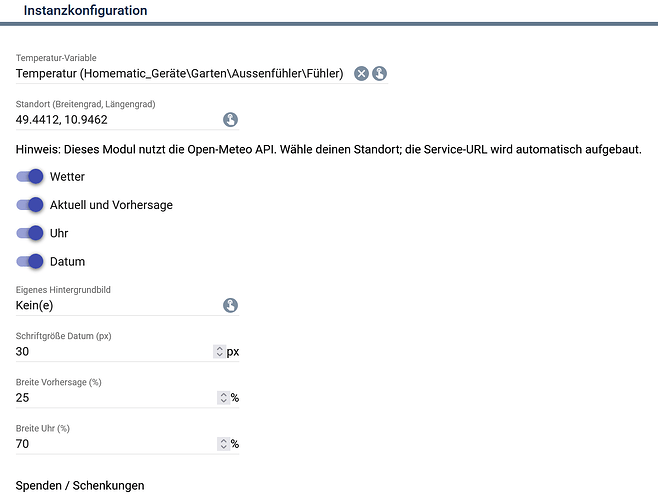
Task: Click Schriftgröße Datum stepper arrows
Action: (x=219, y=351)
